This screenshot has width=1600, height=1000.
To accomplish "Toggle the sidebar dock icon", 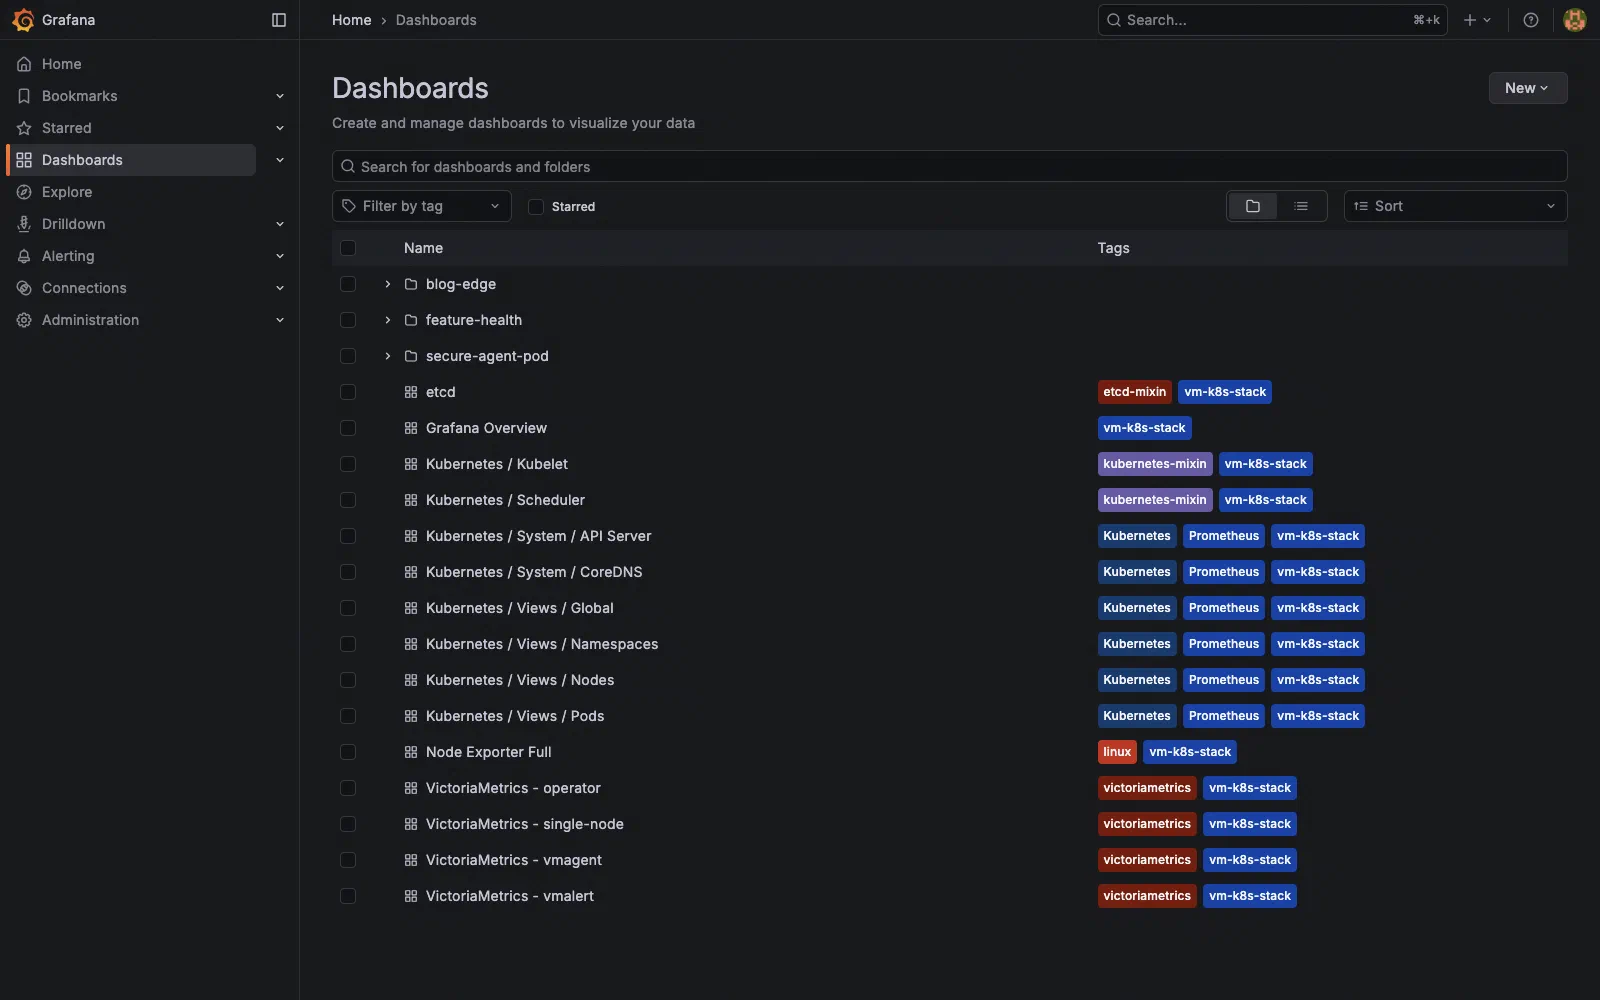I will click(x=279, y=20).
